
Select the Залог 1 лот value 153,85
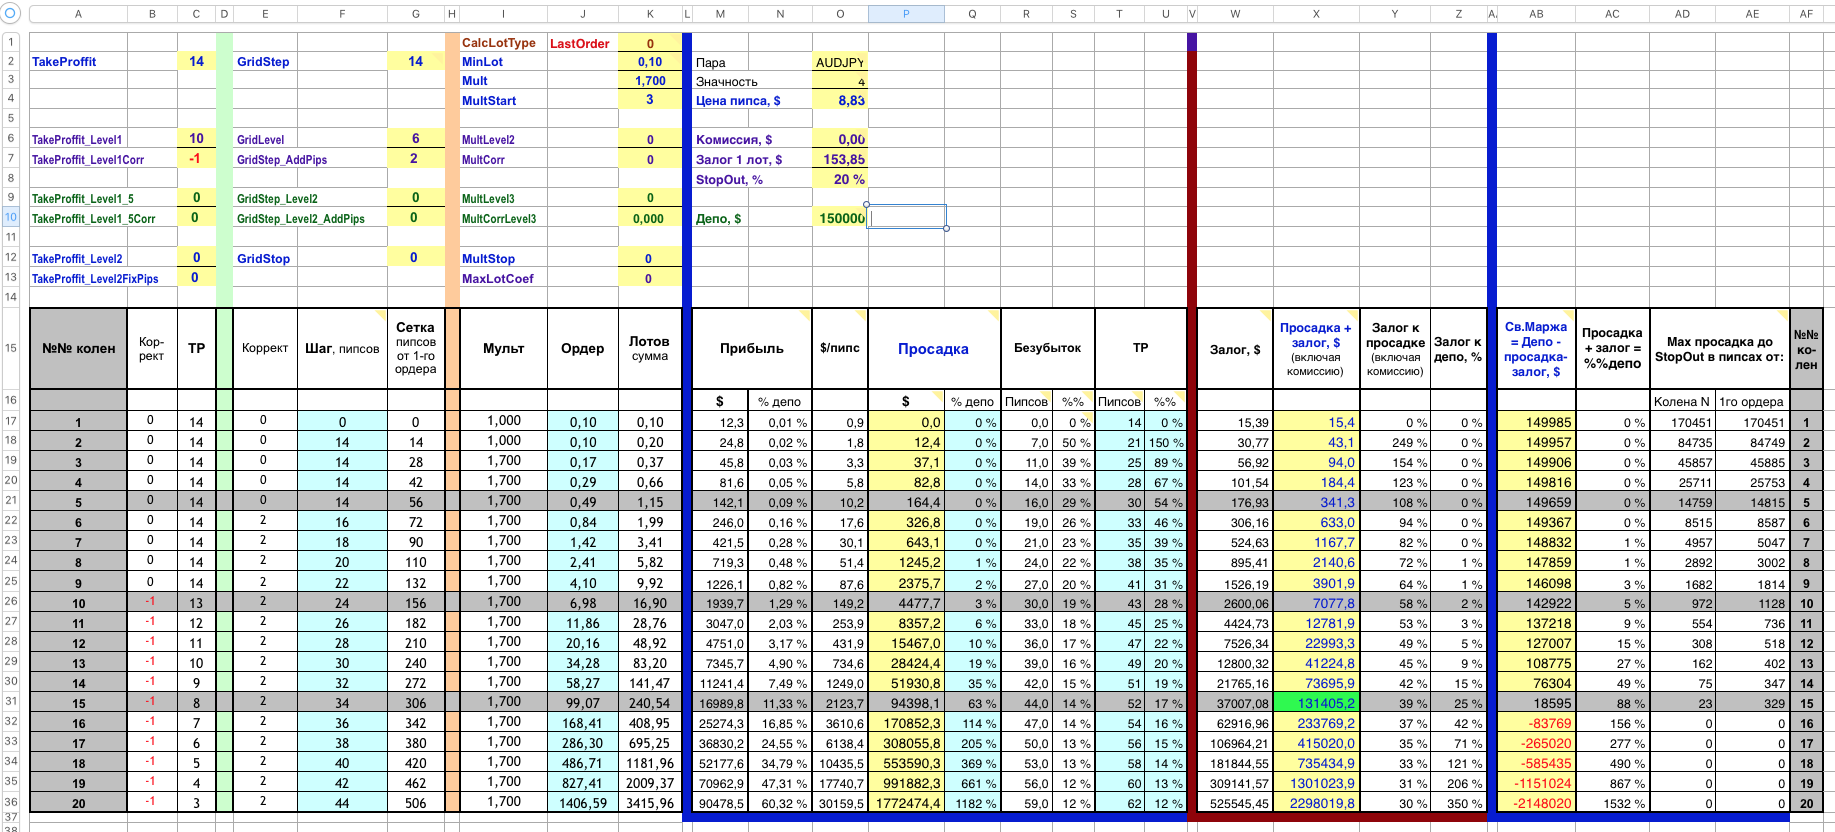(839, 159)
